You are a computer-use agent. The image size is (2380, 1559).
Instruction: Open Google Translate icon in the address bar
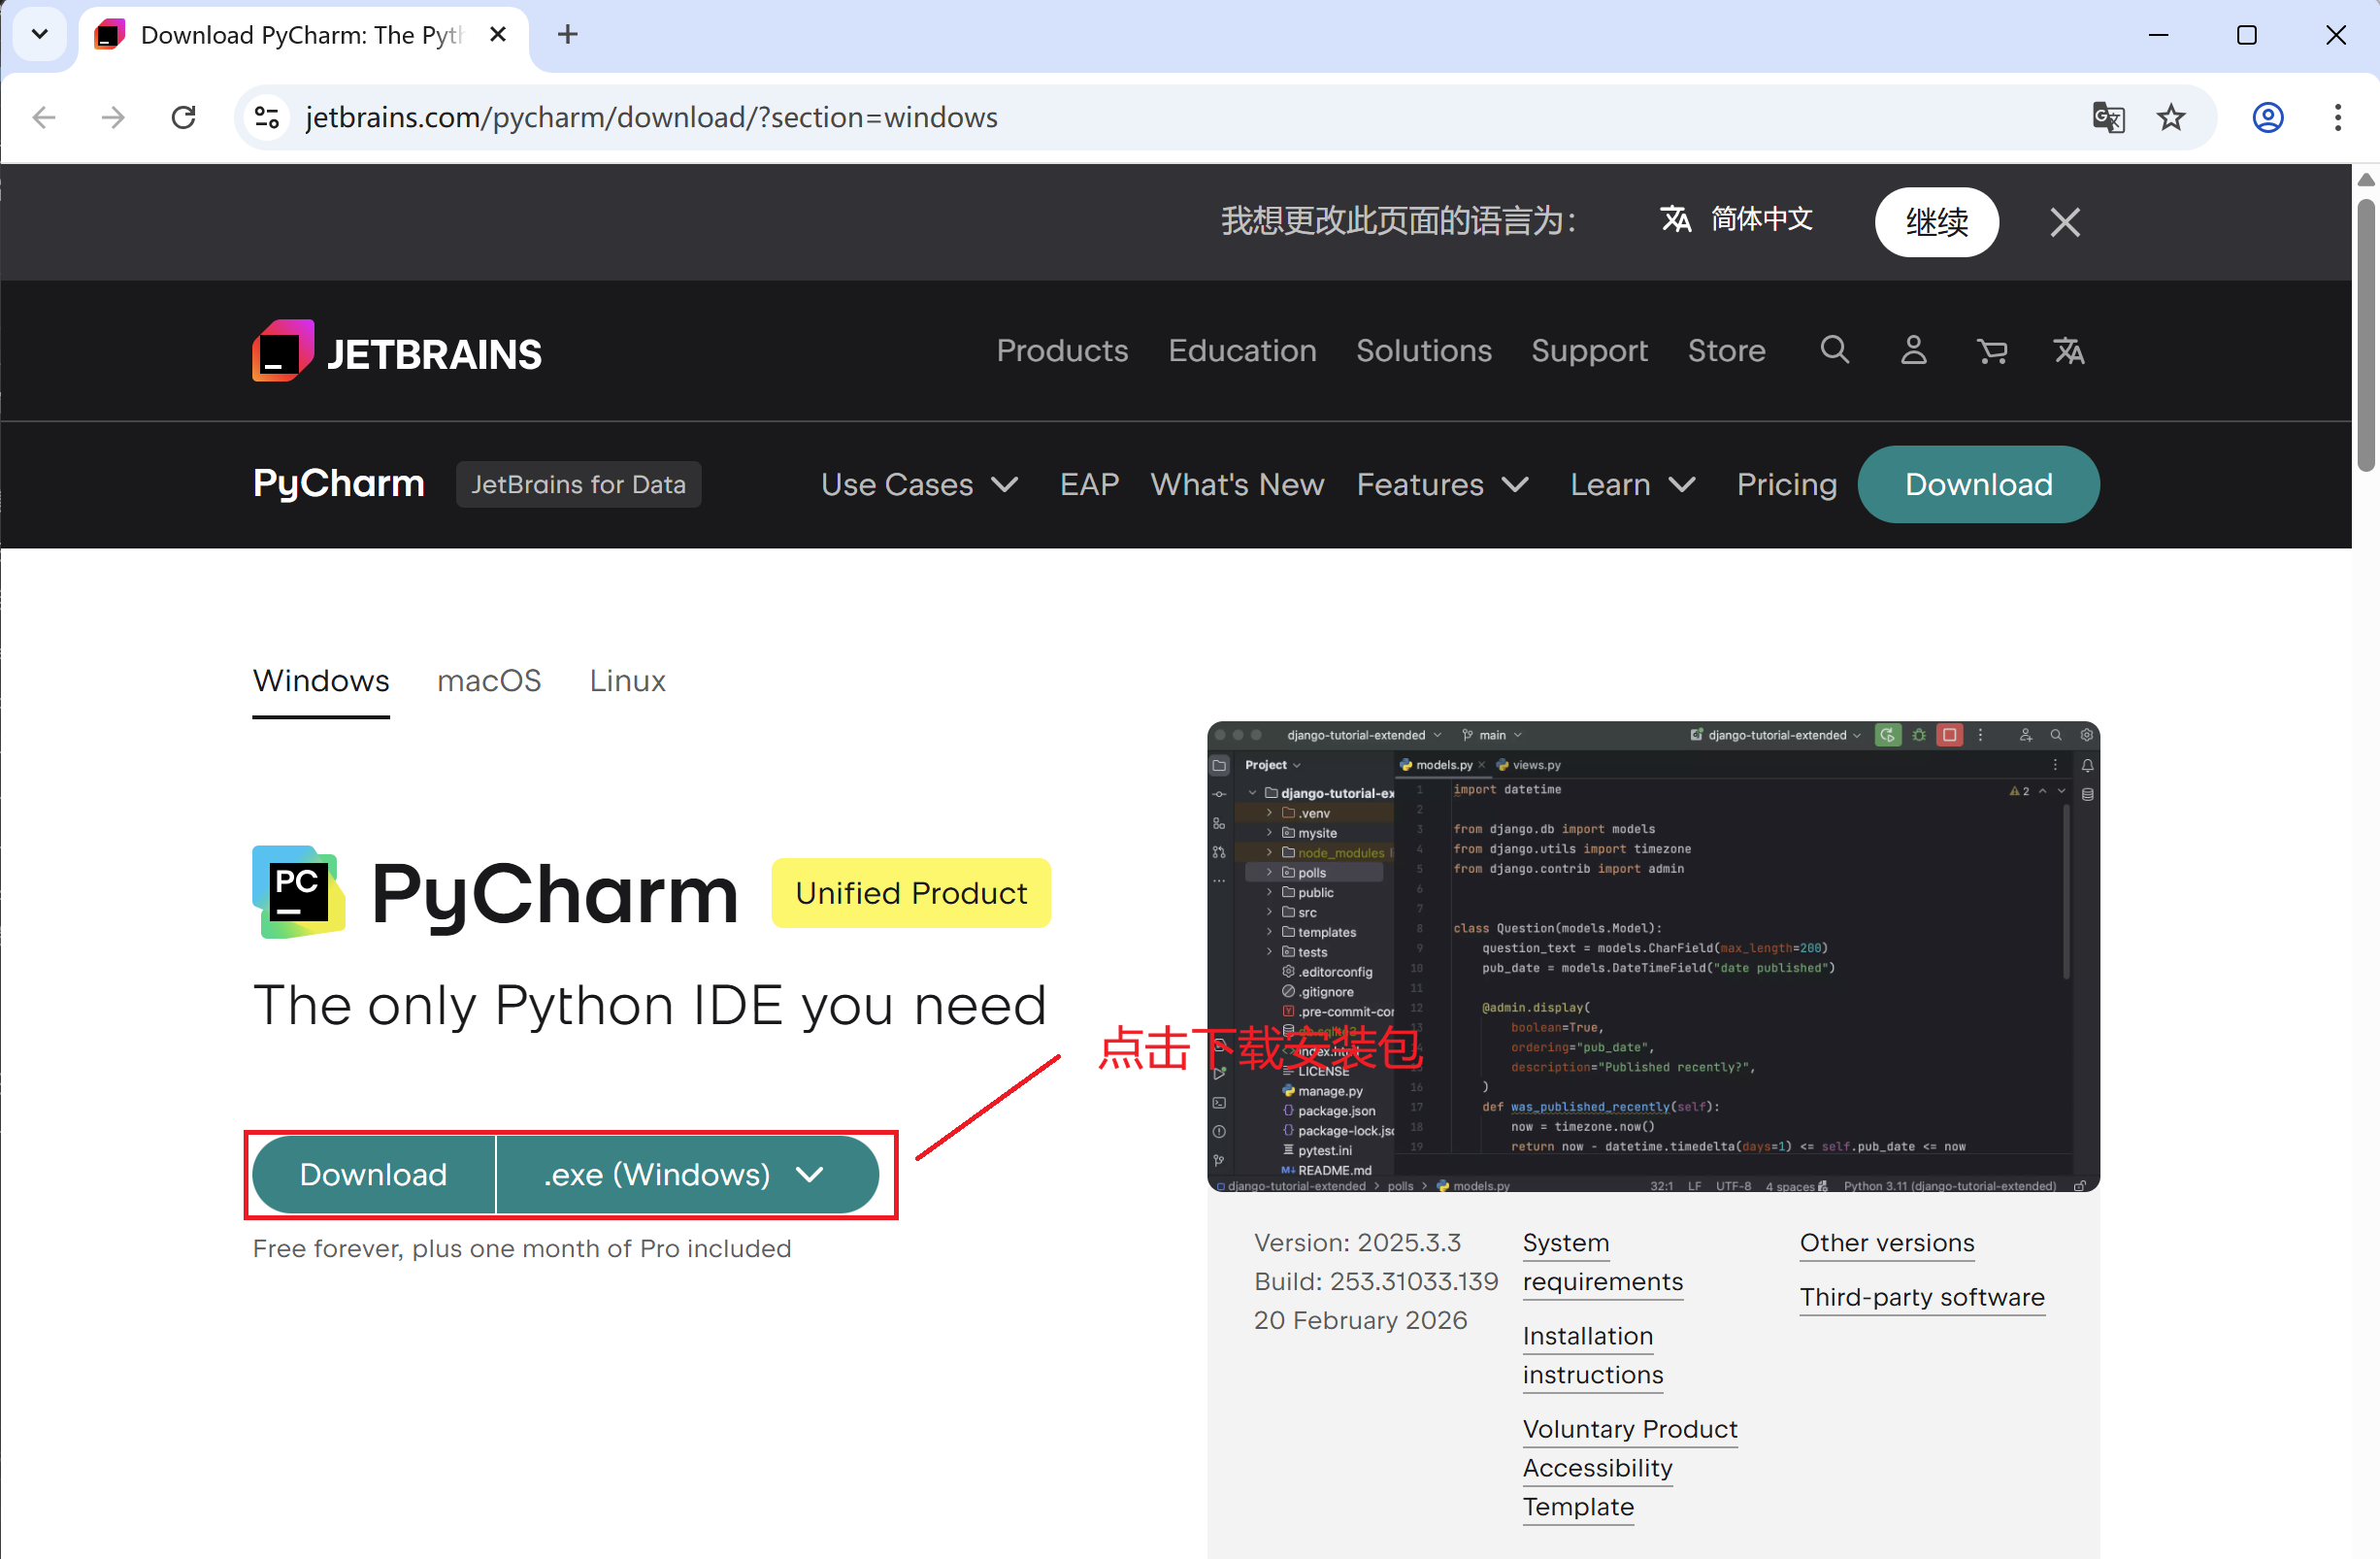(2108, 117)
